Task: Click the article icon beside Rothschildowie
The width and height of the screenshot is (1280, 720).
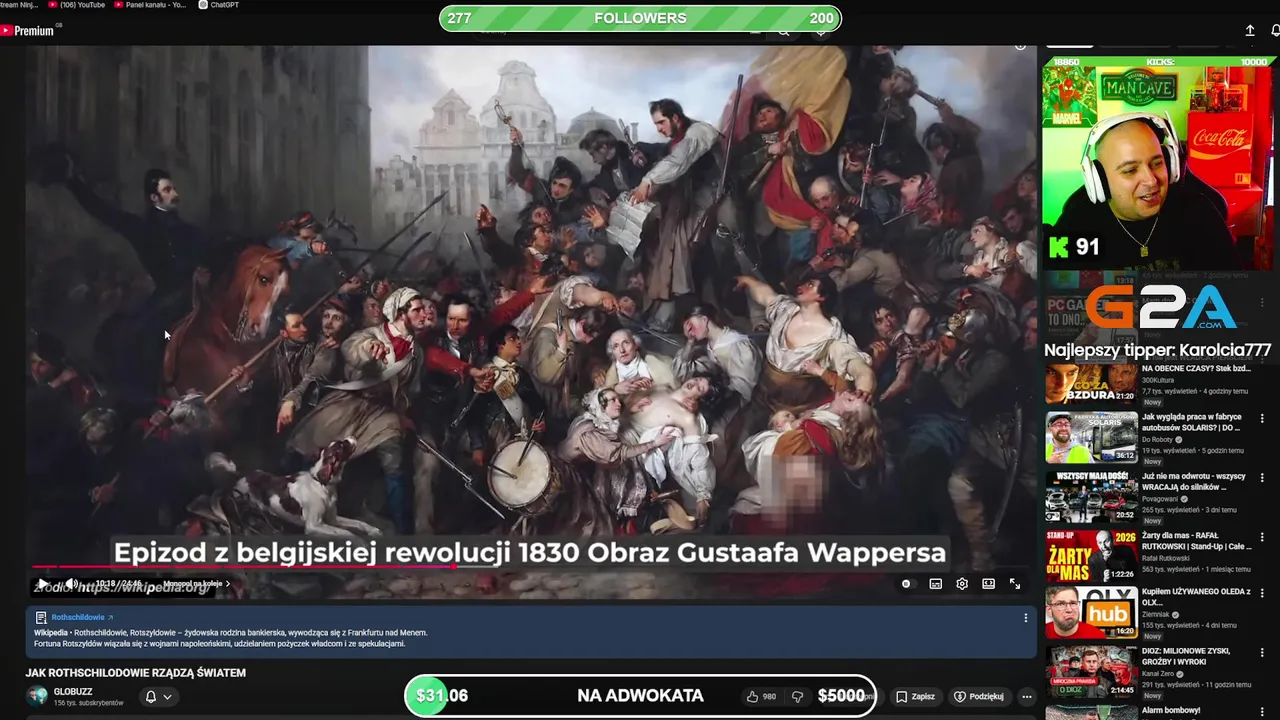Action: tap(41, 618)
